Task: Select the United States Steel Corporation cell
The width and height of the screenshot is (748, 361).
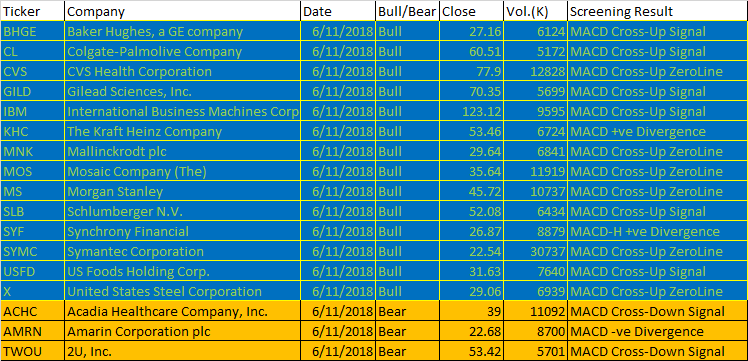Action: pos(183,292)
